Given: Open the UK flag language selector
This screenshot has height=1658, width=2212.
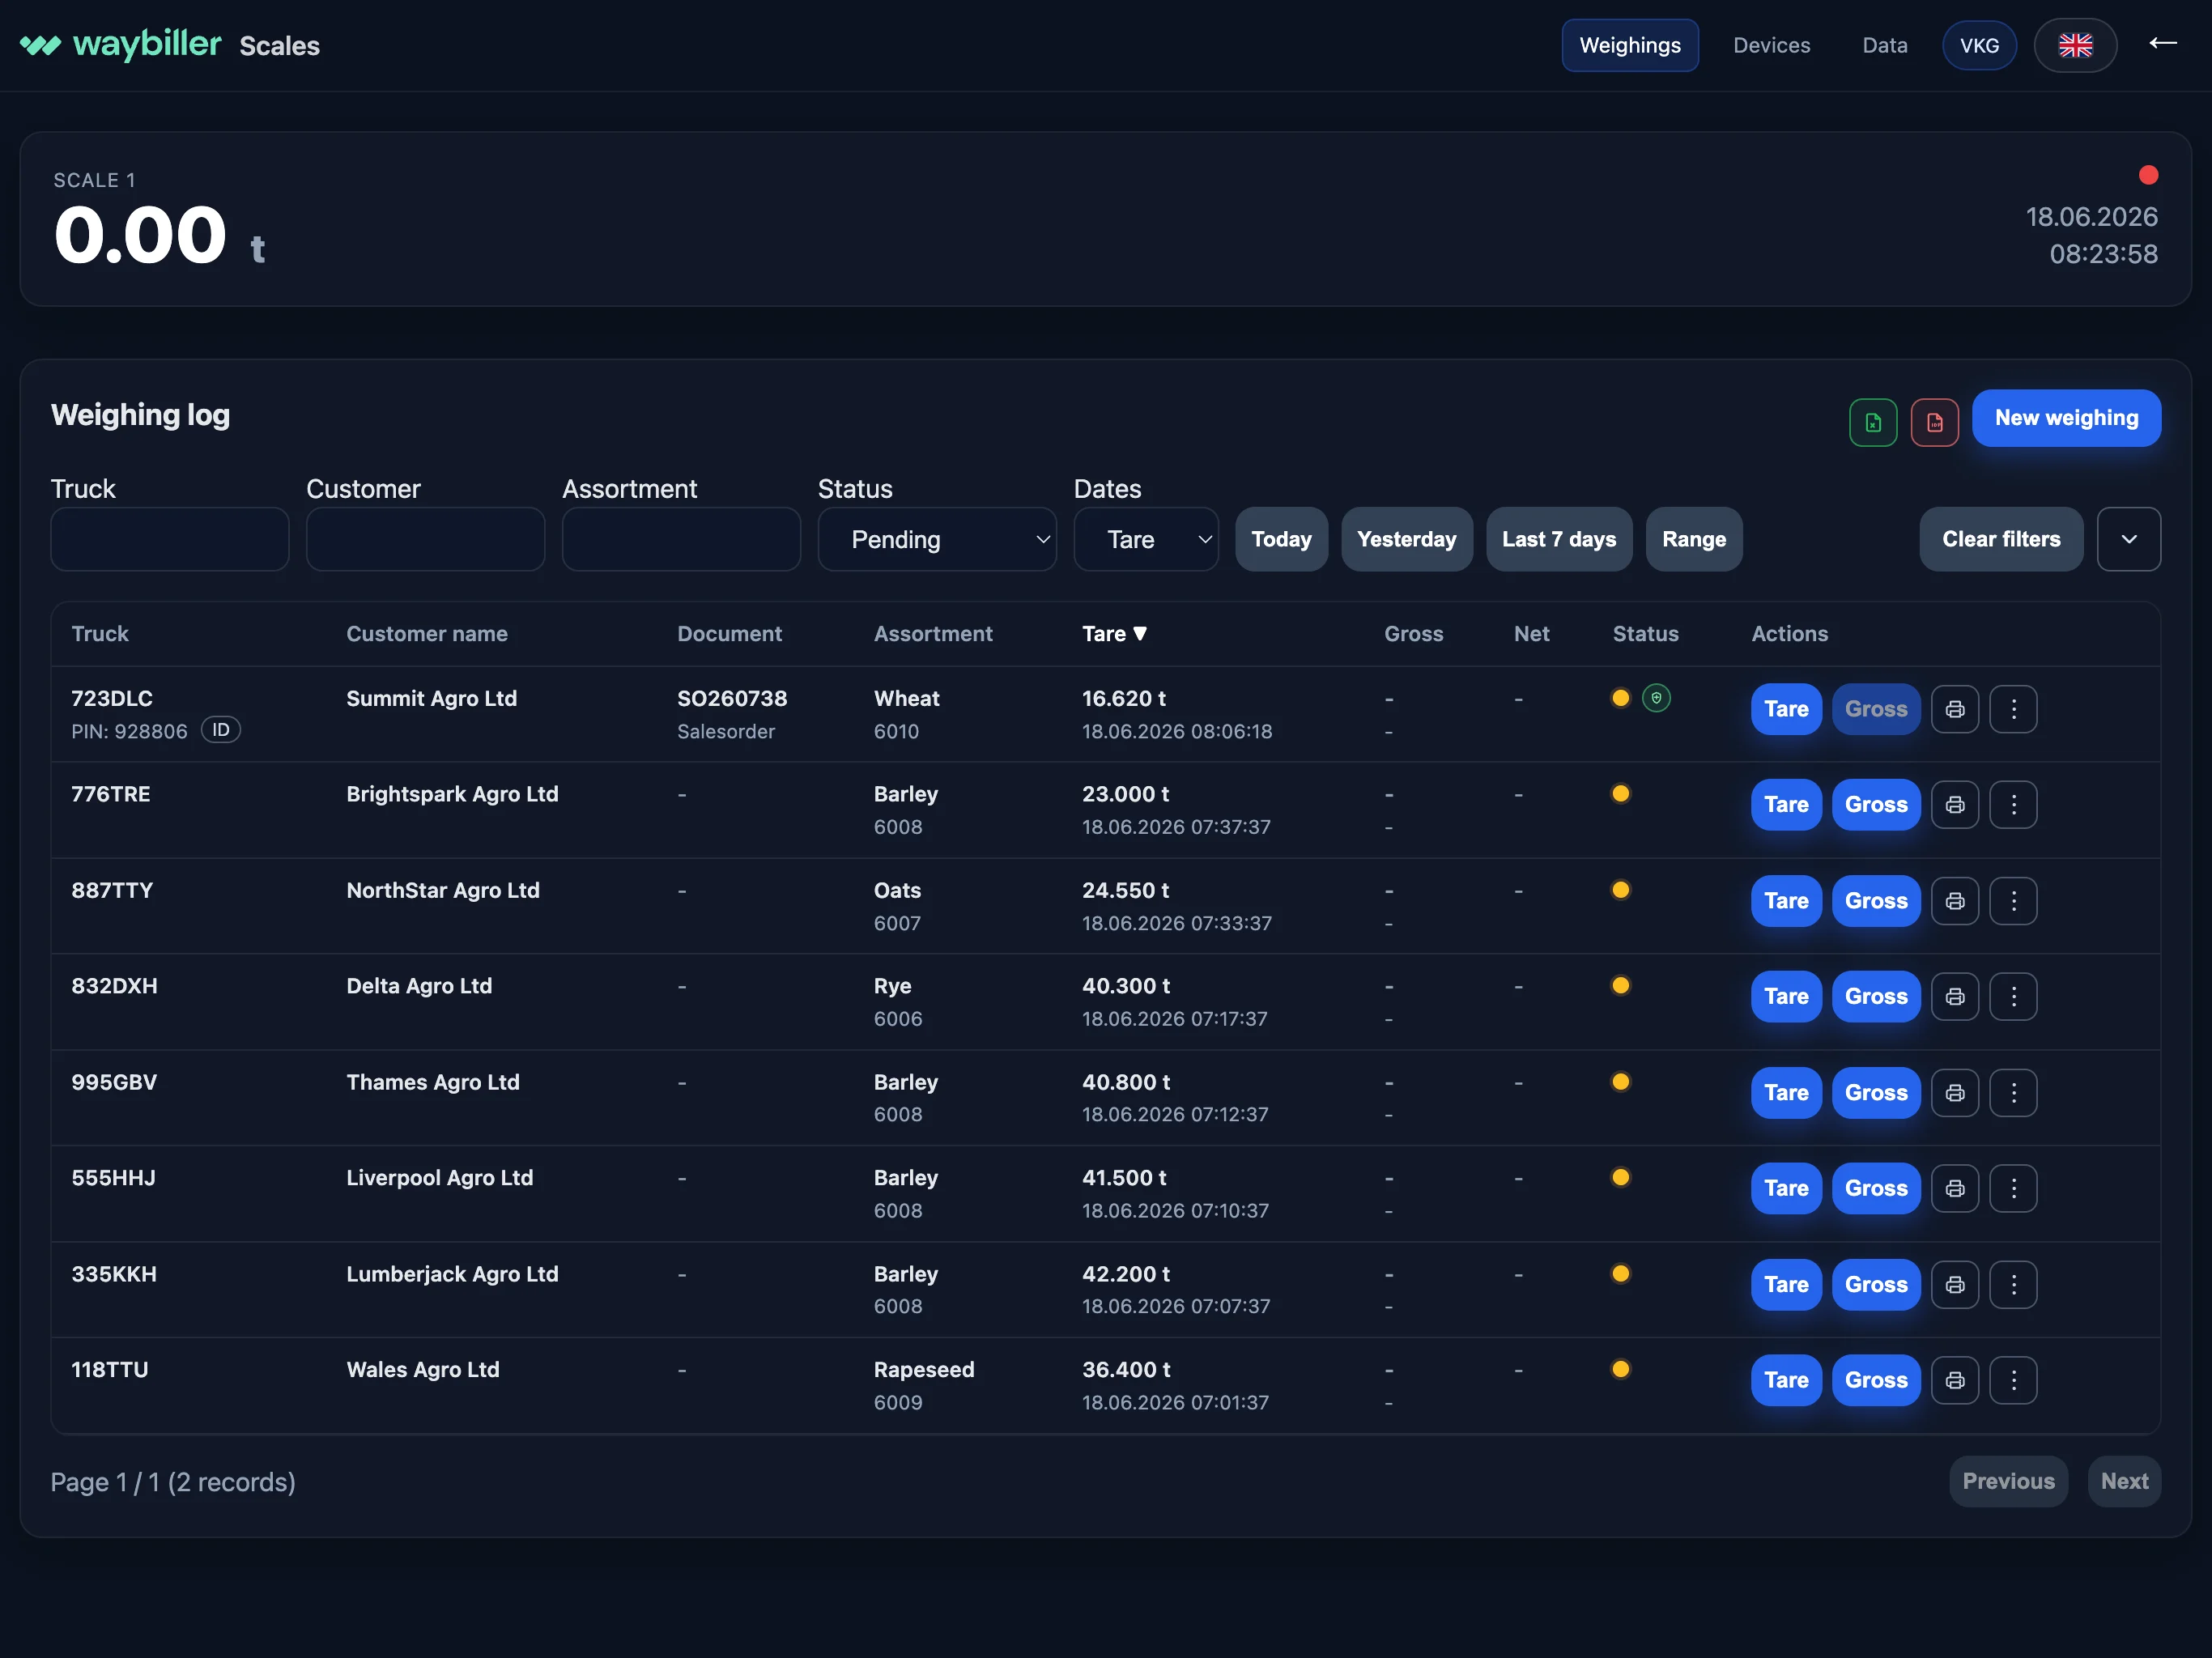Looking at the screenshot, I should (2075, 45).
